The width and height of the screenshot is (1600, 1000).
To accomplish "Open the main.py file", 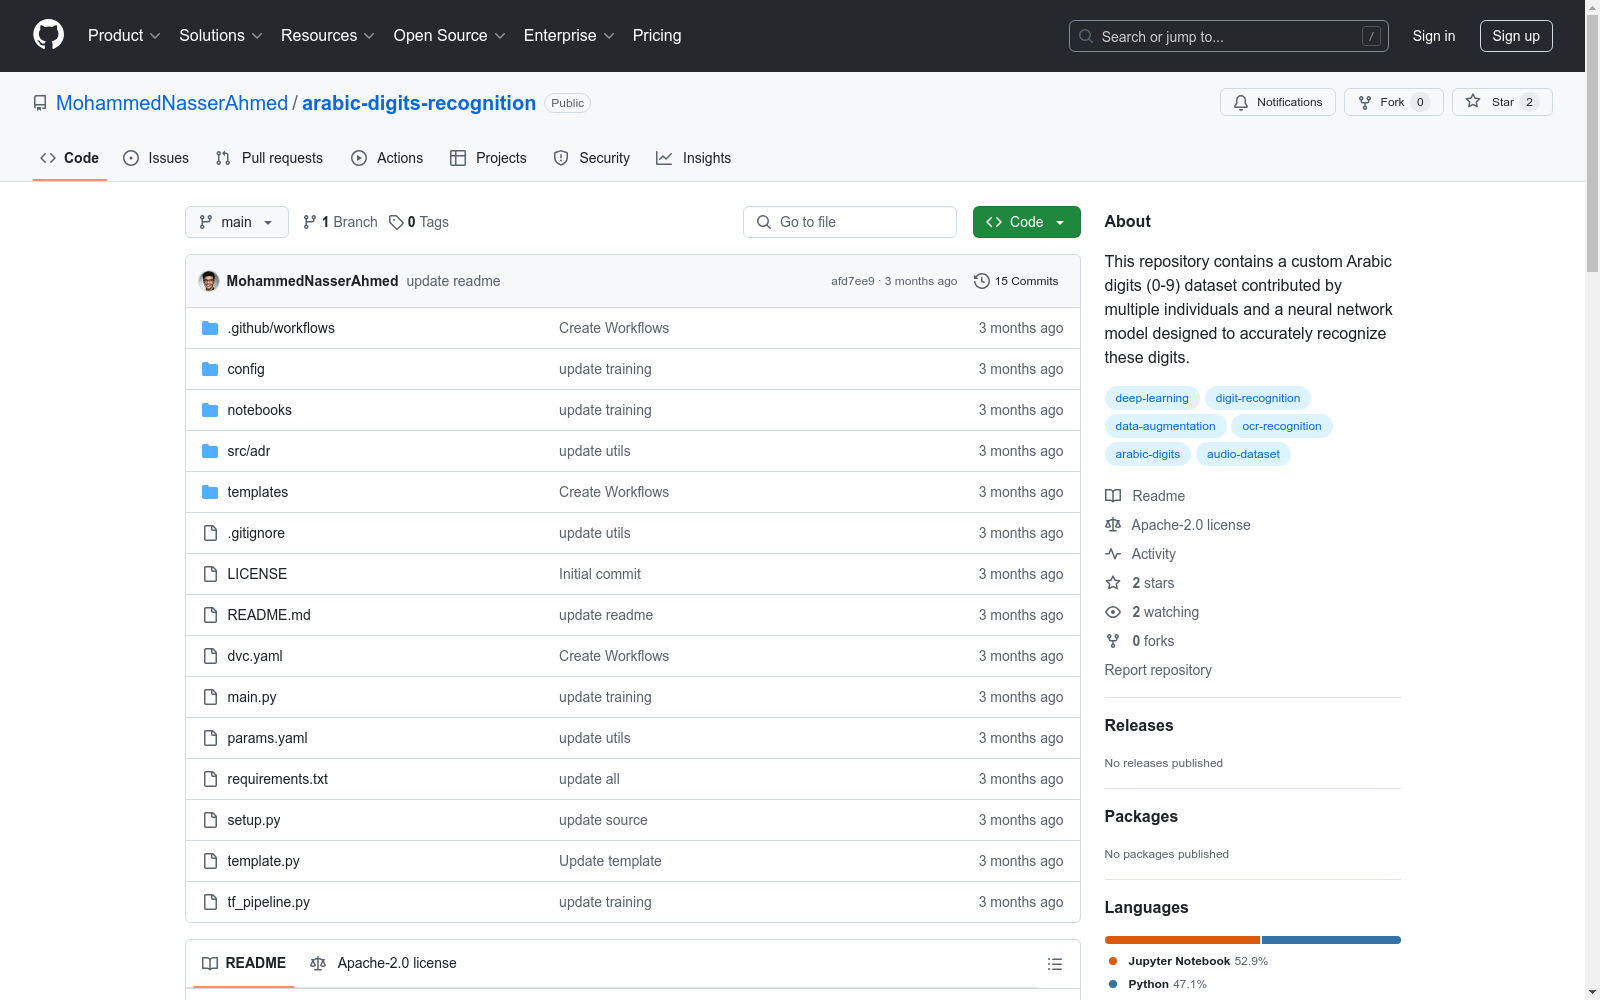I will pyautogui.click(x=252, y=697).
